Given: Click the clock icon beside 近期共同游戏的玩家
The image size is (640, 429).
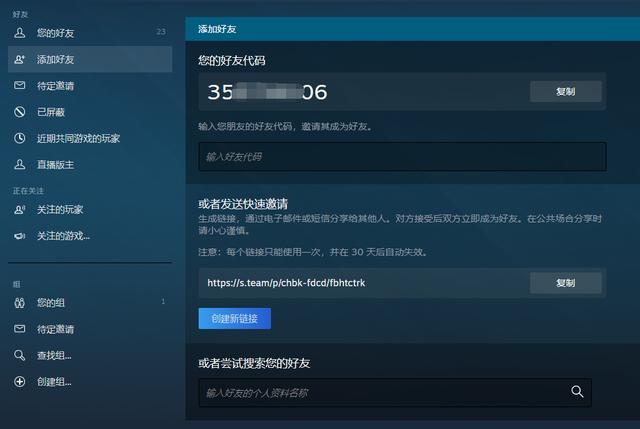Looking at the screenshot, I should [20, 138].
